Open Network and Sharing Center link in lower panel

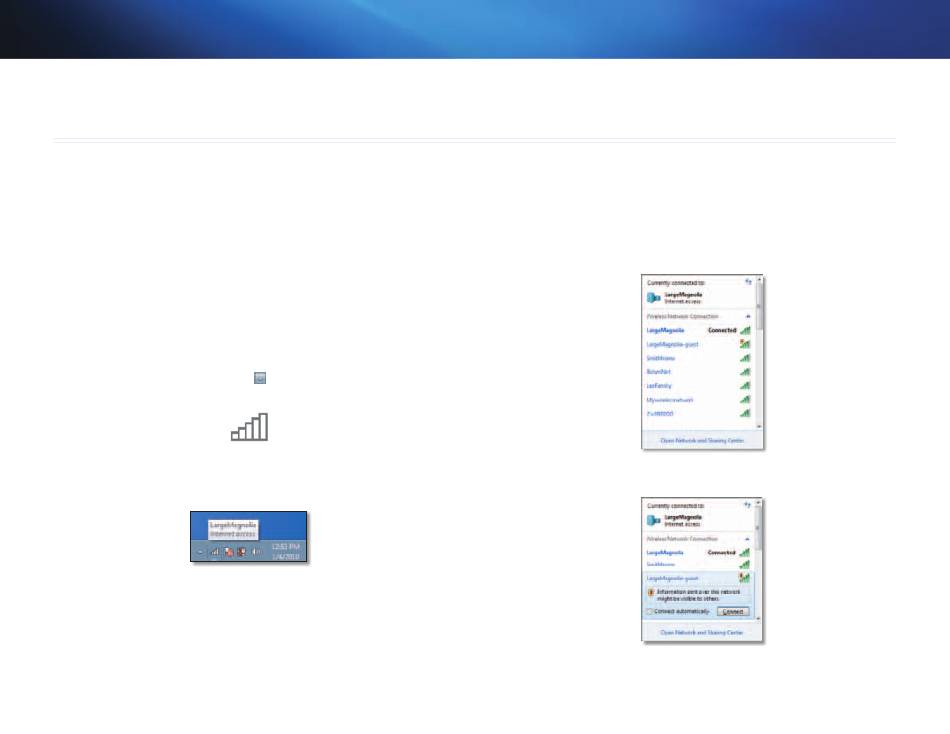click(x=700, y=632)
